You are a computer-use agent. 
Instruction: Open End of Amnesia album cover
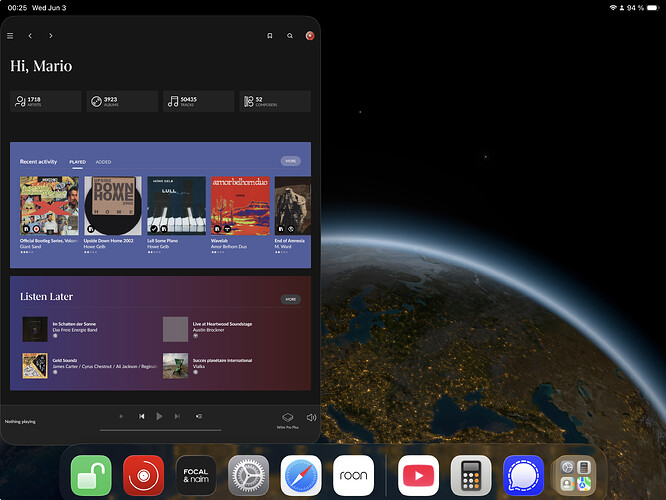pos(293,206)
